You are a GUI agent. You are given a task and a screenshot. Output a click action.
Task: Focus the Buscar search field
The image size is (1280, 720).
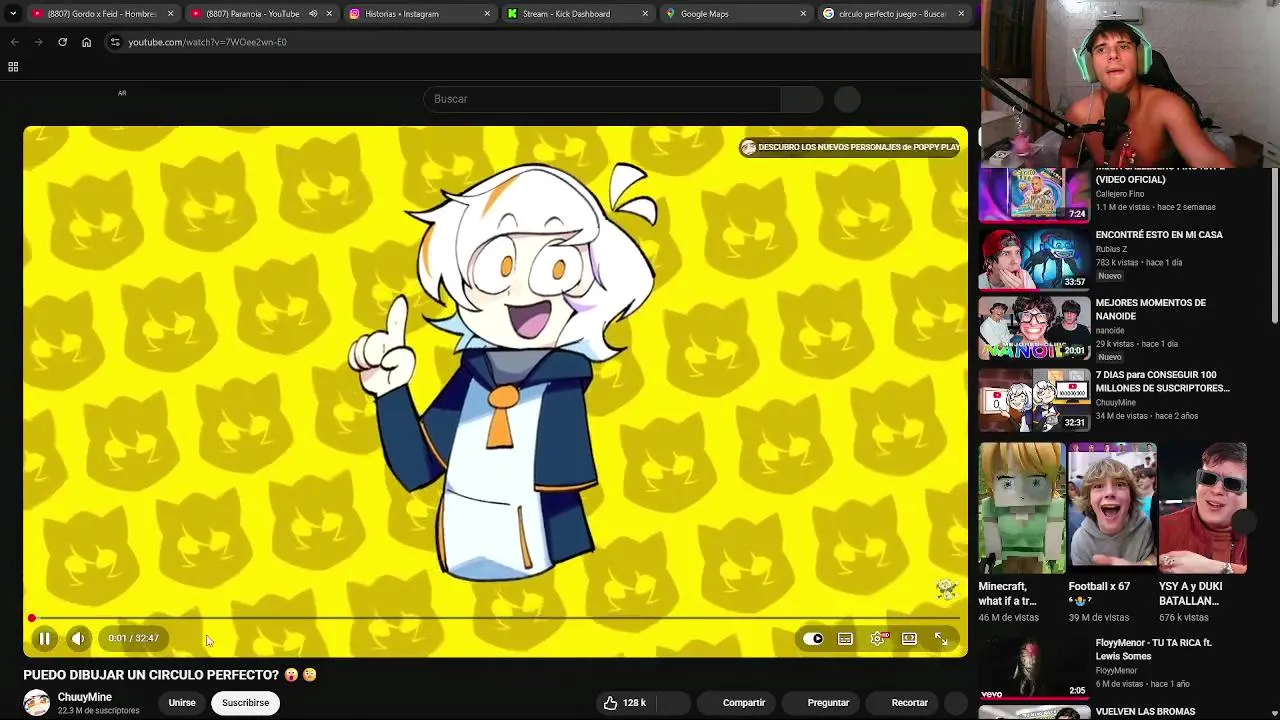tap(603, 99)
